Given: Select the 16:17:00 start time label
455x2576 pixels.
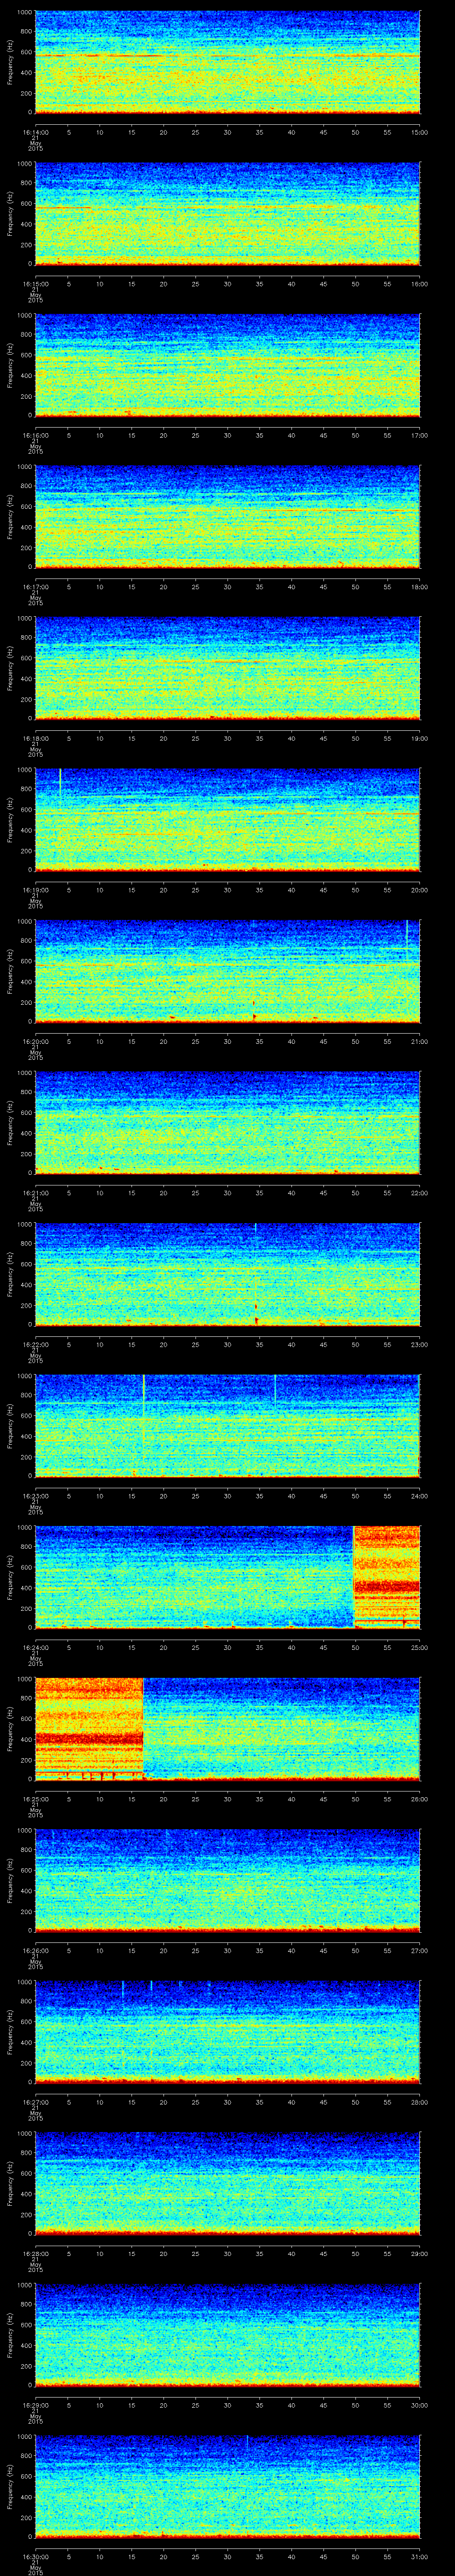Looking at the screenshot, I should pos(35,586).
